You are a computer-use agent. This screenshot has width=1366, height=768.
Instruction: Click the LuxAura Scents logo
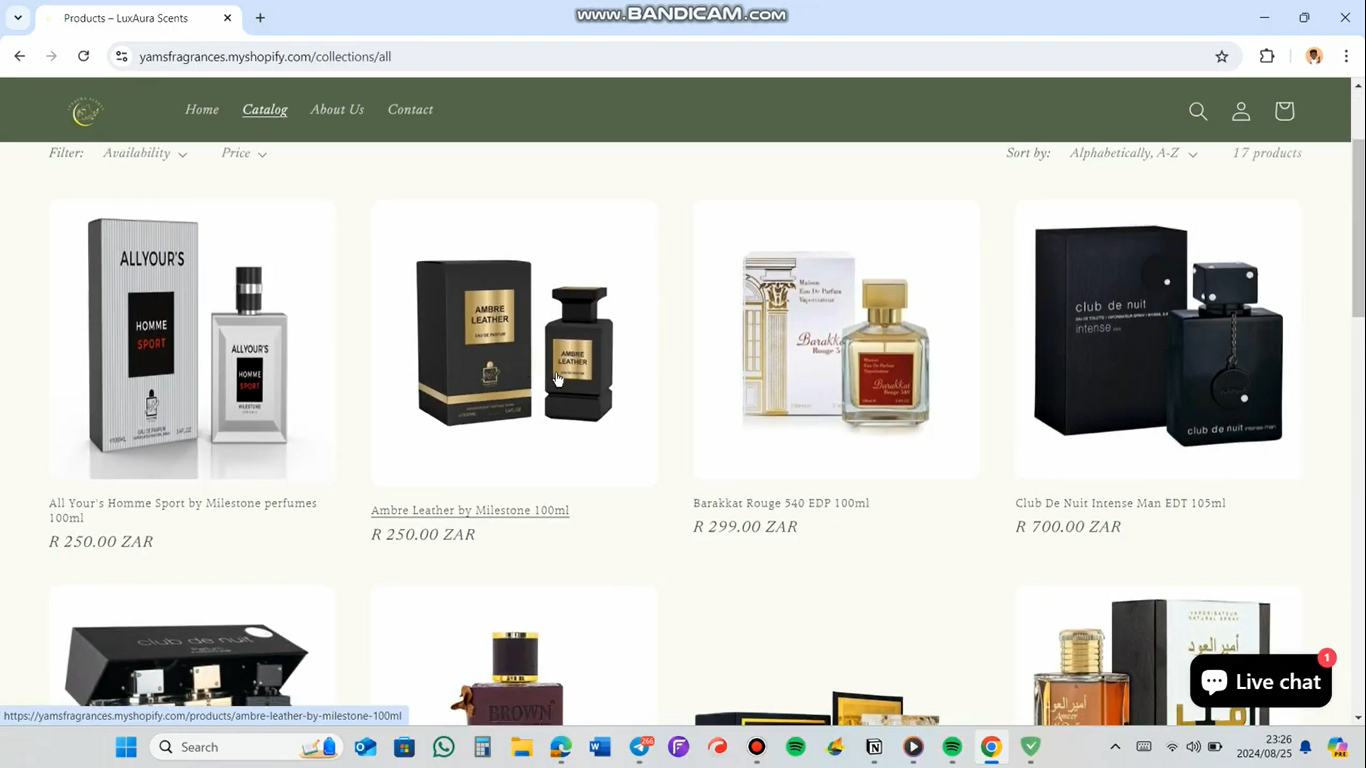coord(85,110)
